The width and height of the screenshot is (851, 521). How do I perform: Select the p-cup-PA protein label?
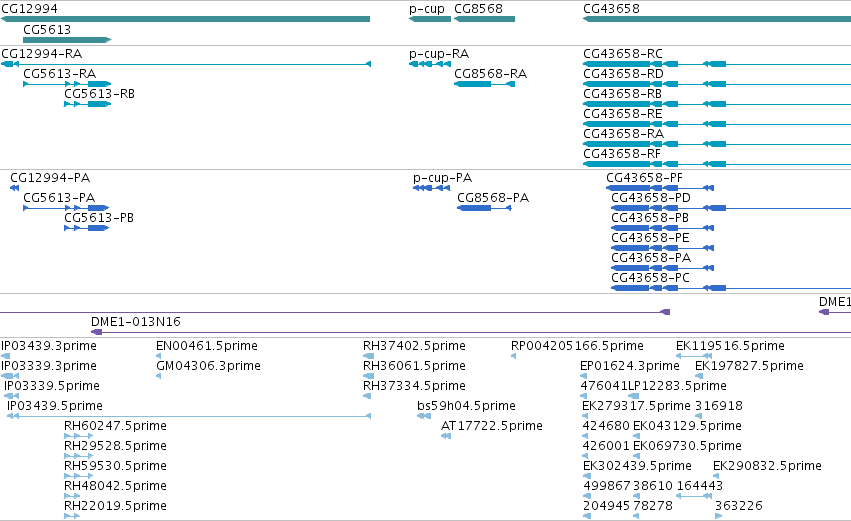pos(442,179)
